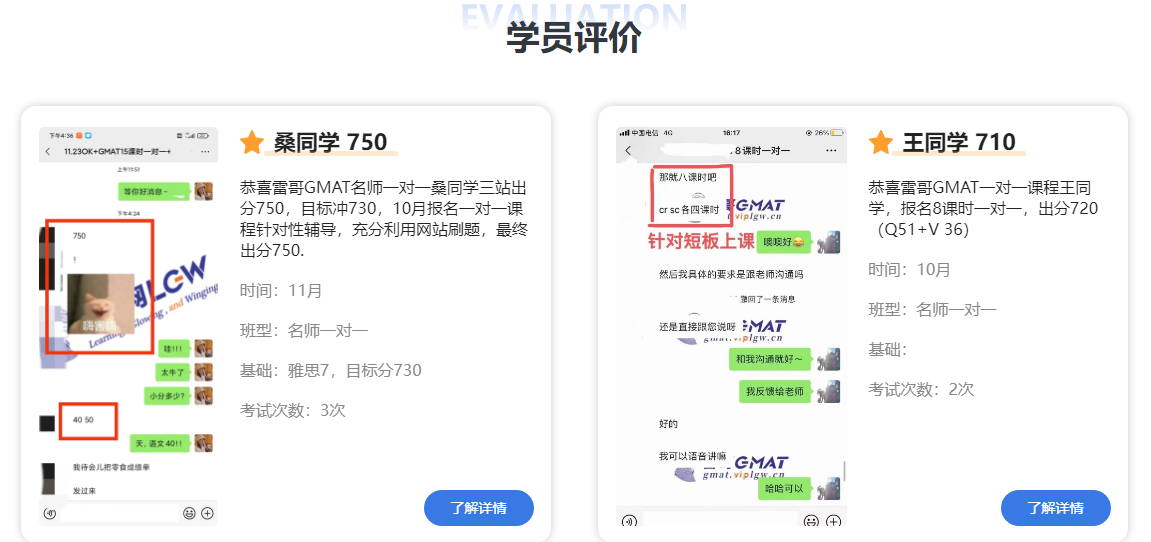The height and width of the screenshot is (542, 1151).
Task: Open 了解详情 for 王同学 review
Action: [1055, 508]
